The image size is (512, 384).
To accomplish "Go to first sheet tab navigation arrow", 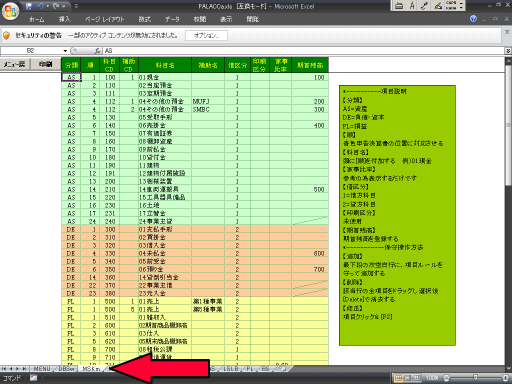I will pyautogui.click(x=4, y=369).
